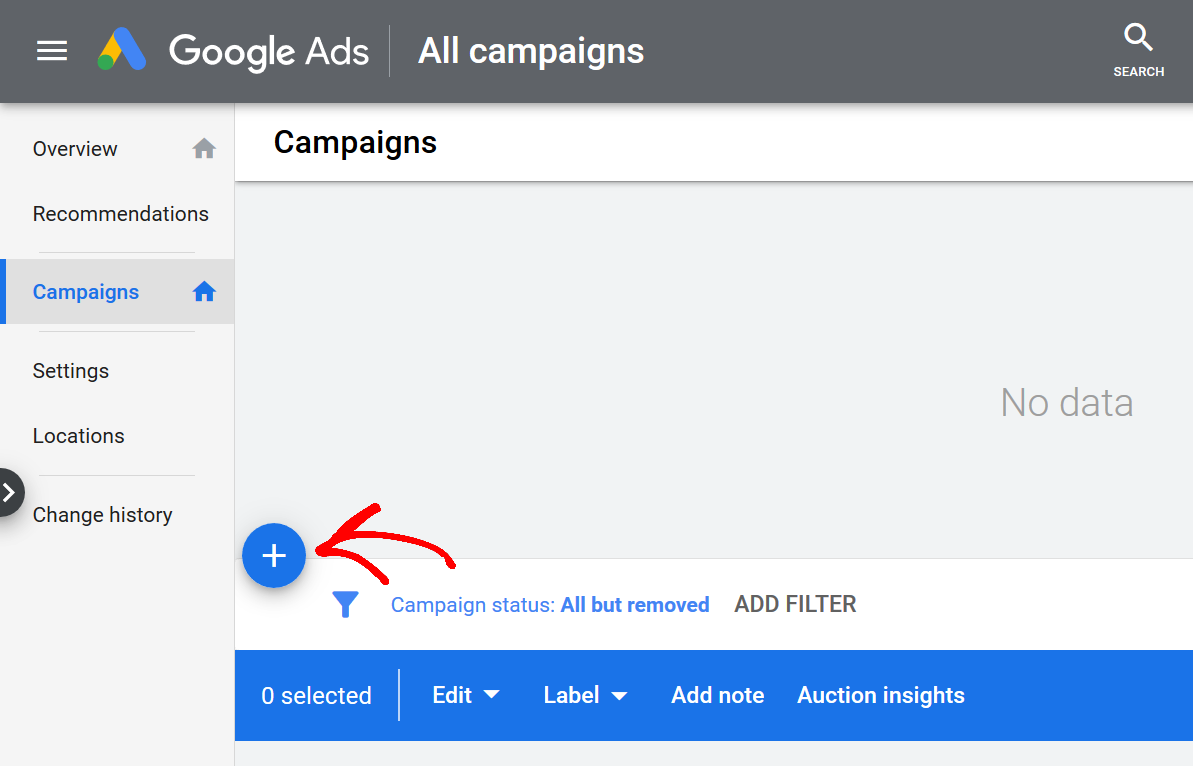Viewport: 1193px width, 766px height.
Task: Click the home icon beside Overview
Action: click(x=204, y=147)
